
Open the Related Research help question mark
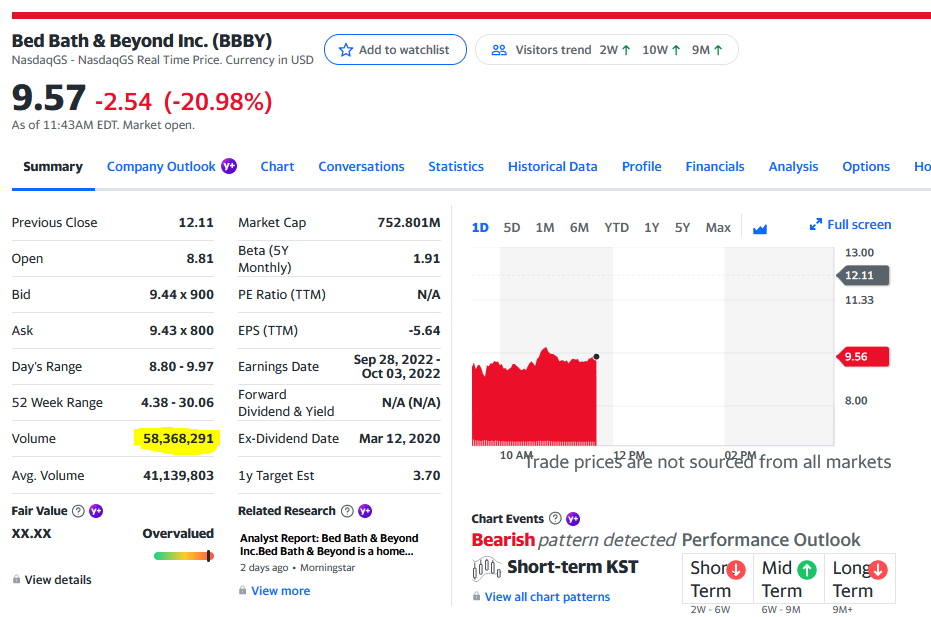pyautogui.click(x=347, y=511)
